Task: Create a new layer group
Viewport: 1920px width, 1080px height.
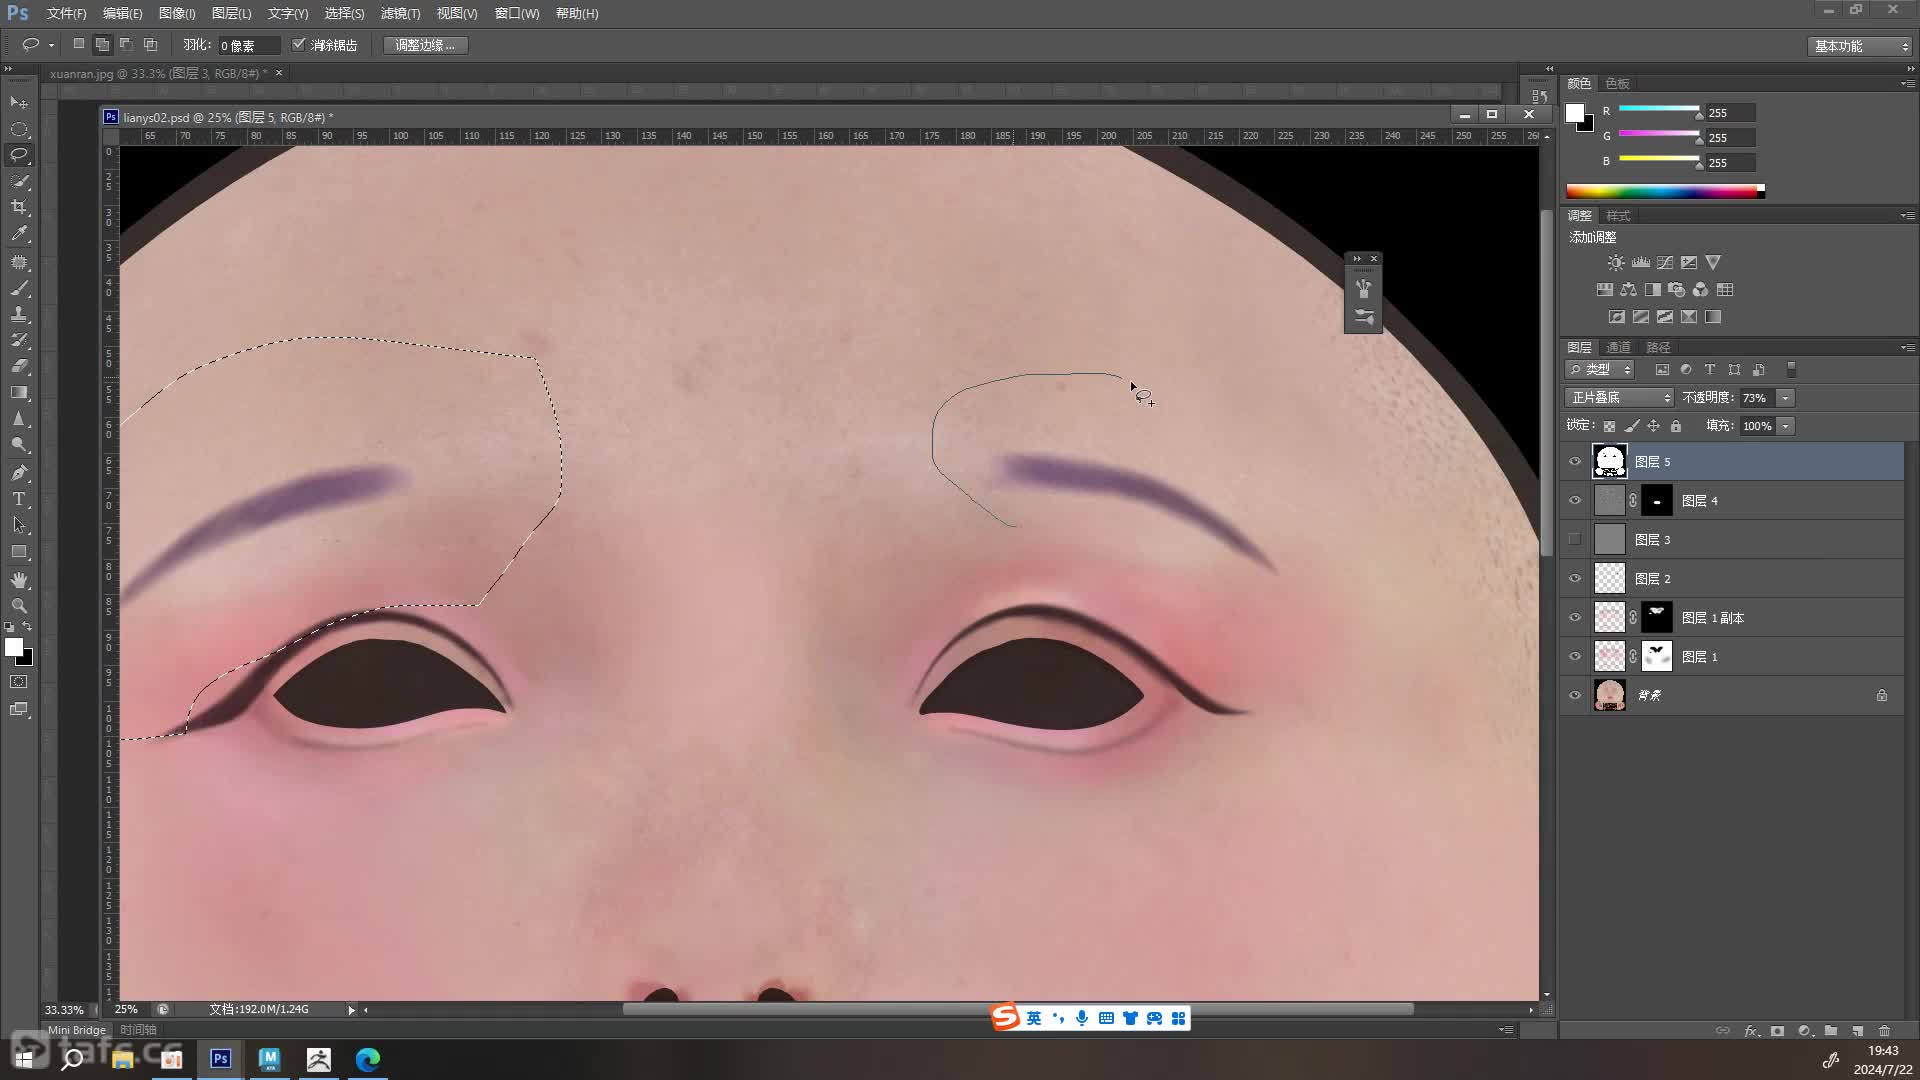Action: (1831, 1031)
